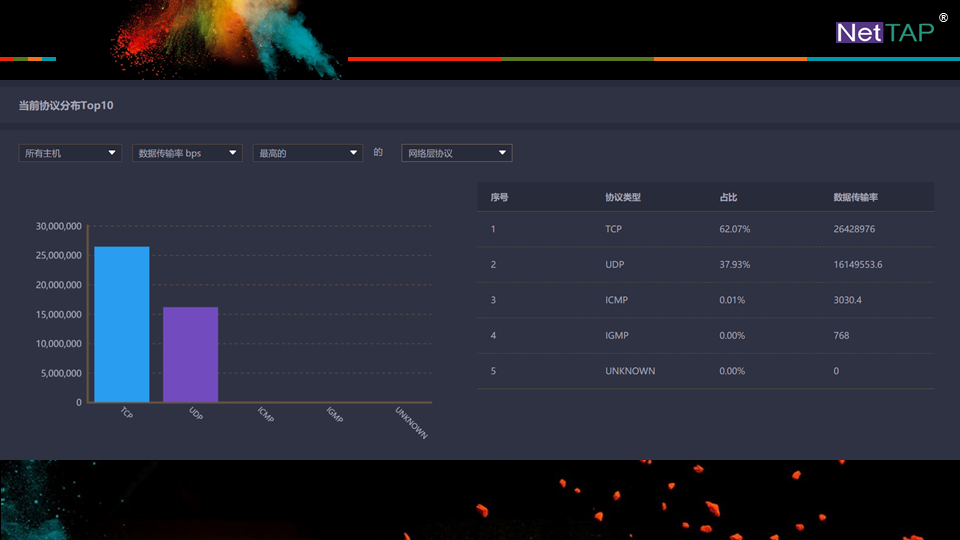Sort by 协议类型 column header

click(x=623, y=197)
